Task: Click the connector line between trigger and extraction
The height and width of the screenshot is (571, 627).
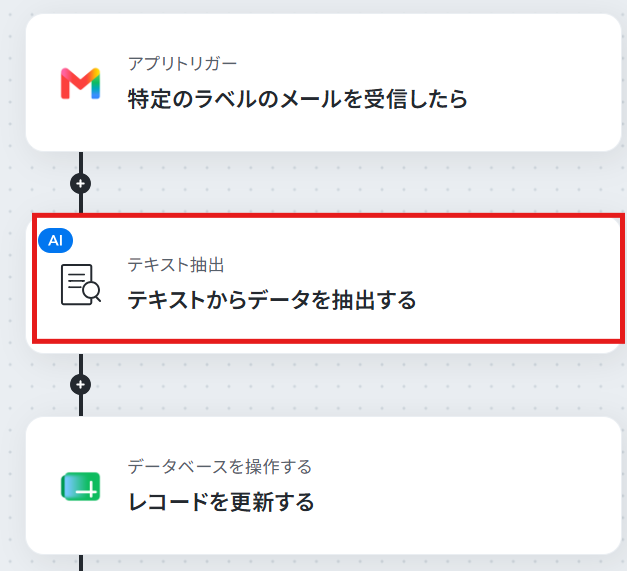Action: coord(81,162)
